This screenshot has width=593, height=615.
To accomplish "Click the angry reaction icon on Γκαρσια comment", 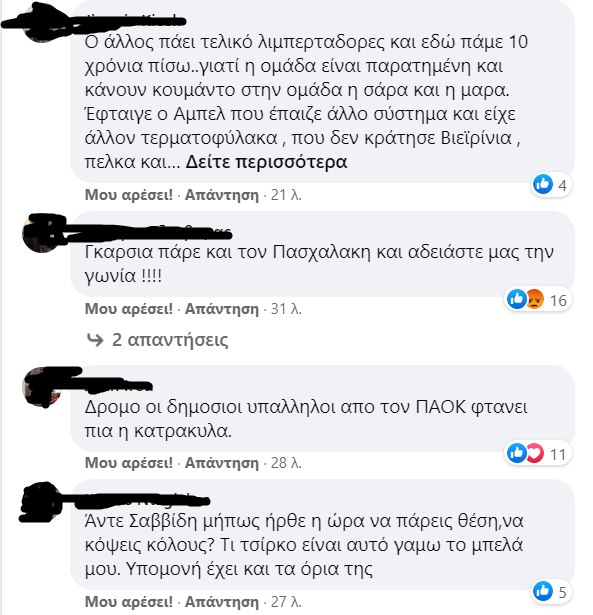I will pyautogui.click(x=534, y=299).
